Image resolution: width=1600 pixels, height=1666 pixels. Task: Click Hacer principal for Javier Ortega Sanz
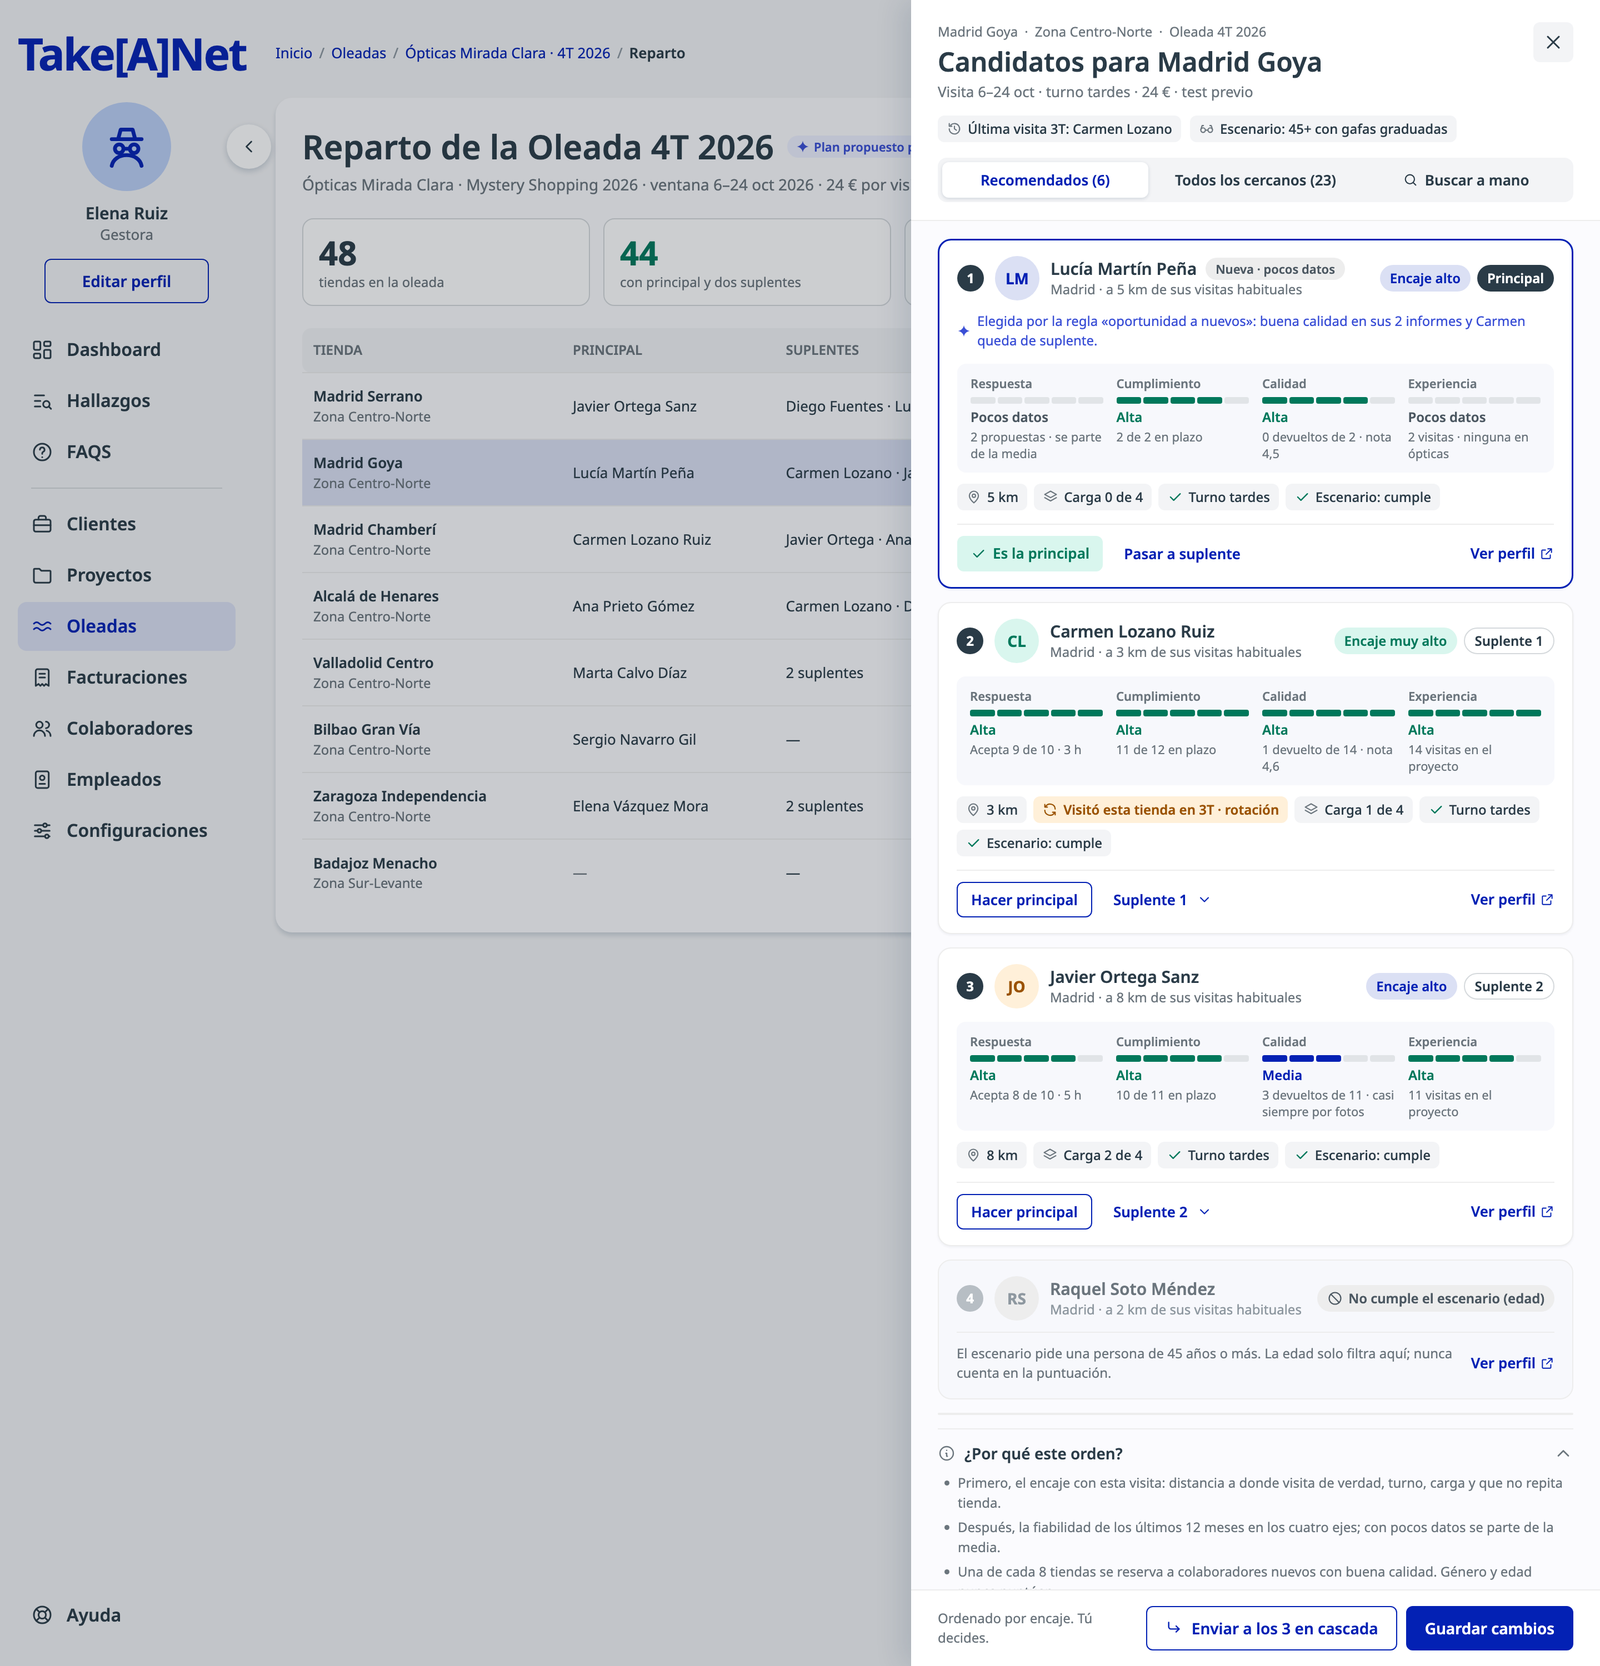(x=1024, y=1212)
